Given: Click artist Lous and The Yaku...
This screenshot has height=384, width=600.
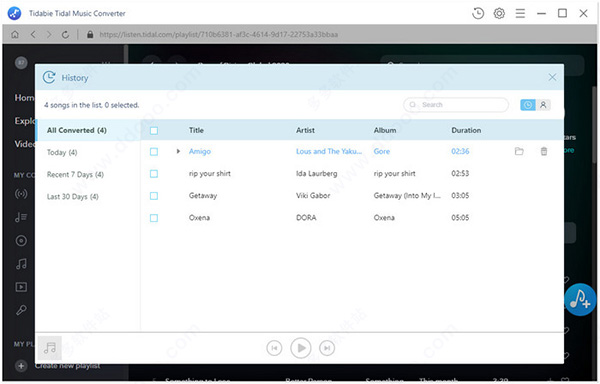Looking at the screenshot, I should click(x=329, y=151).
